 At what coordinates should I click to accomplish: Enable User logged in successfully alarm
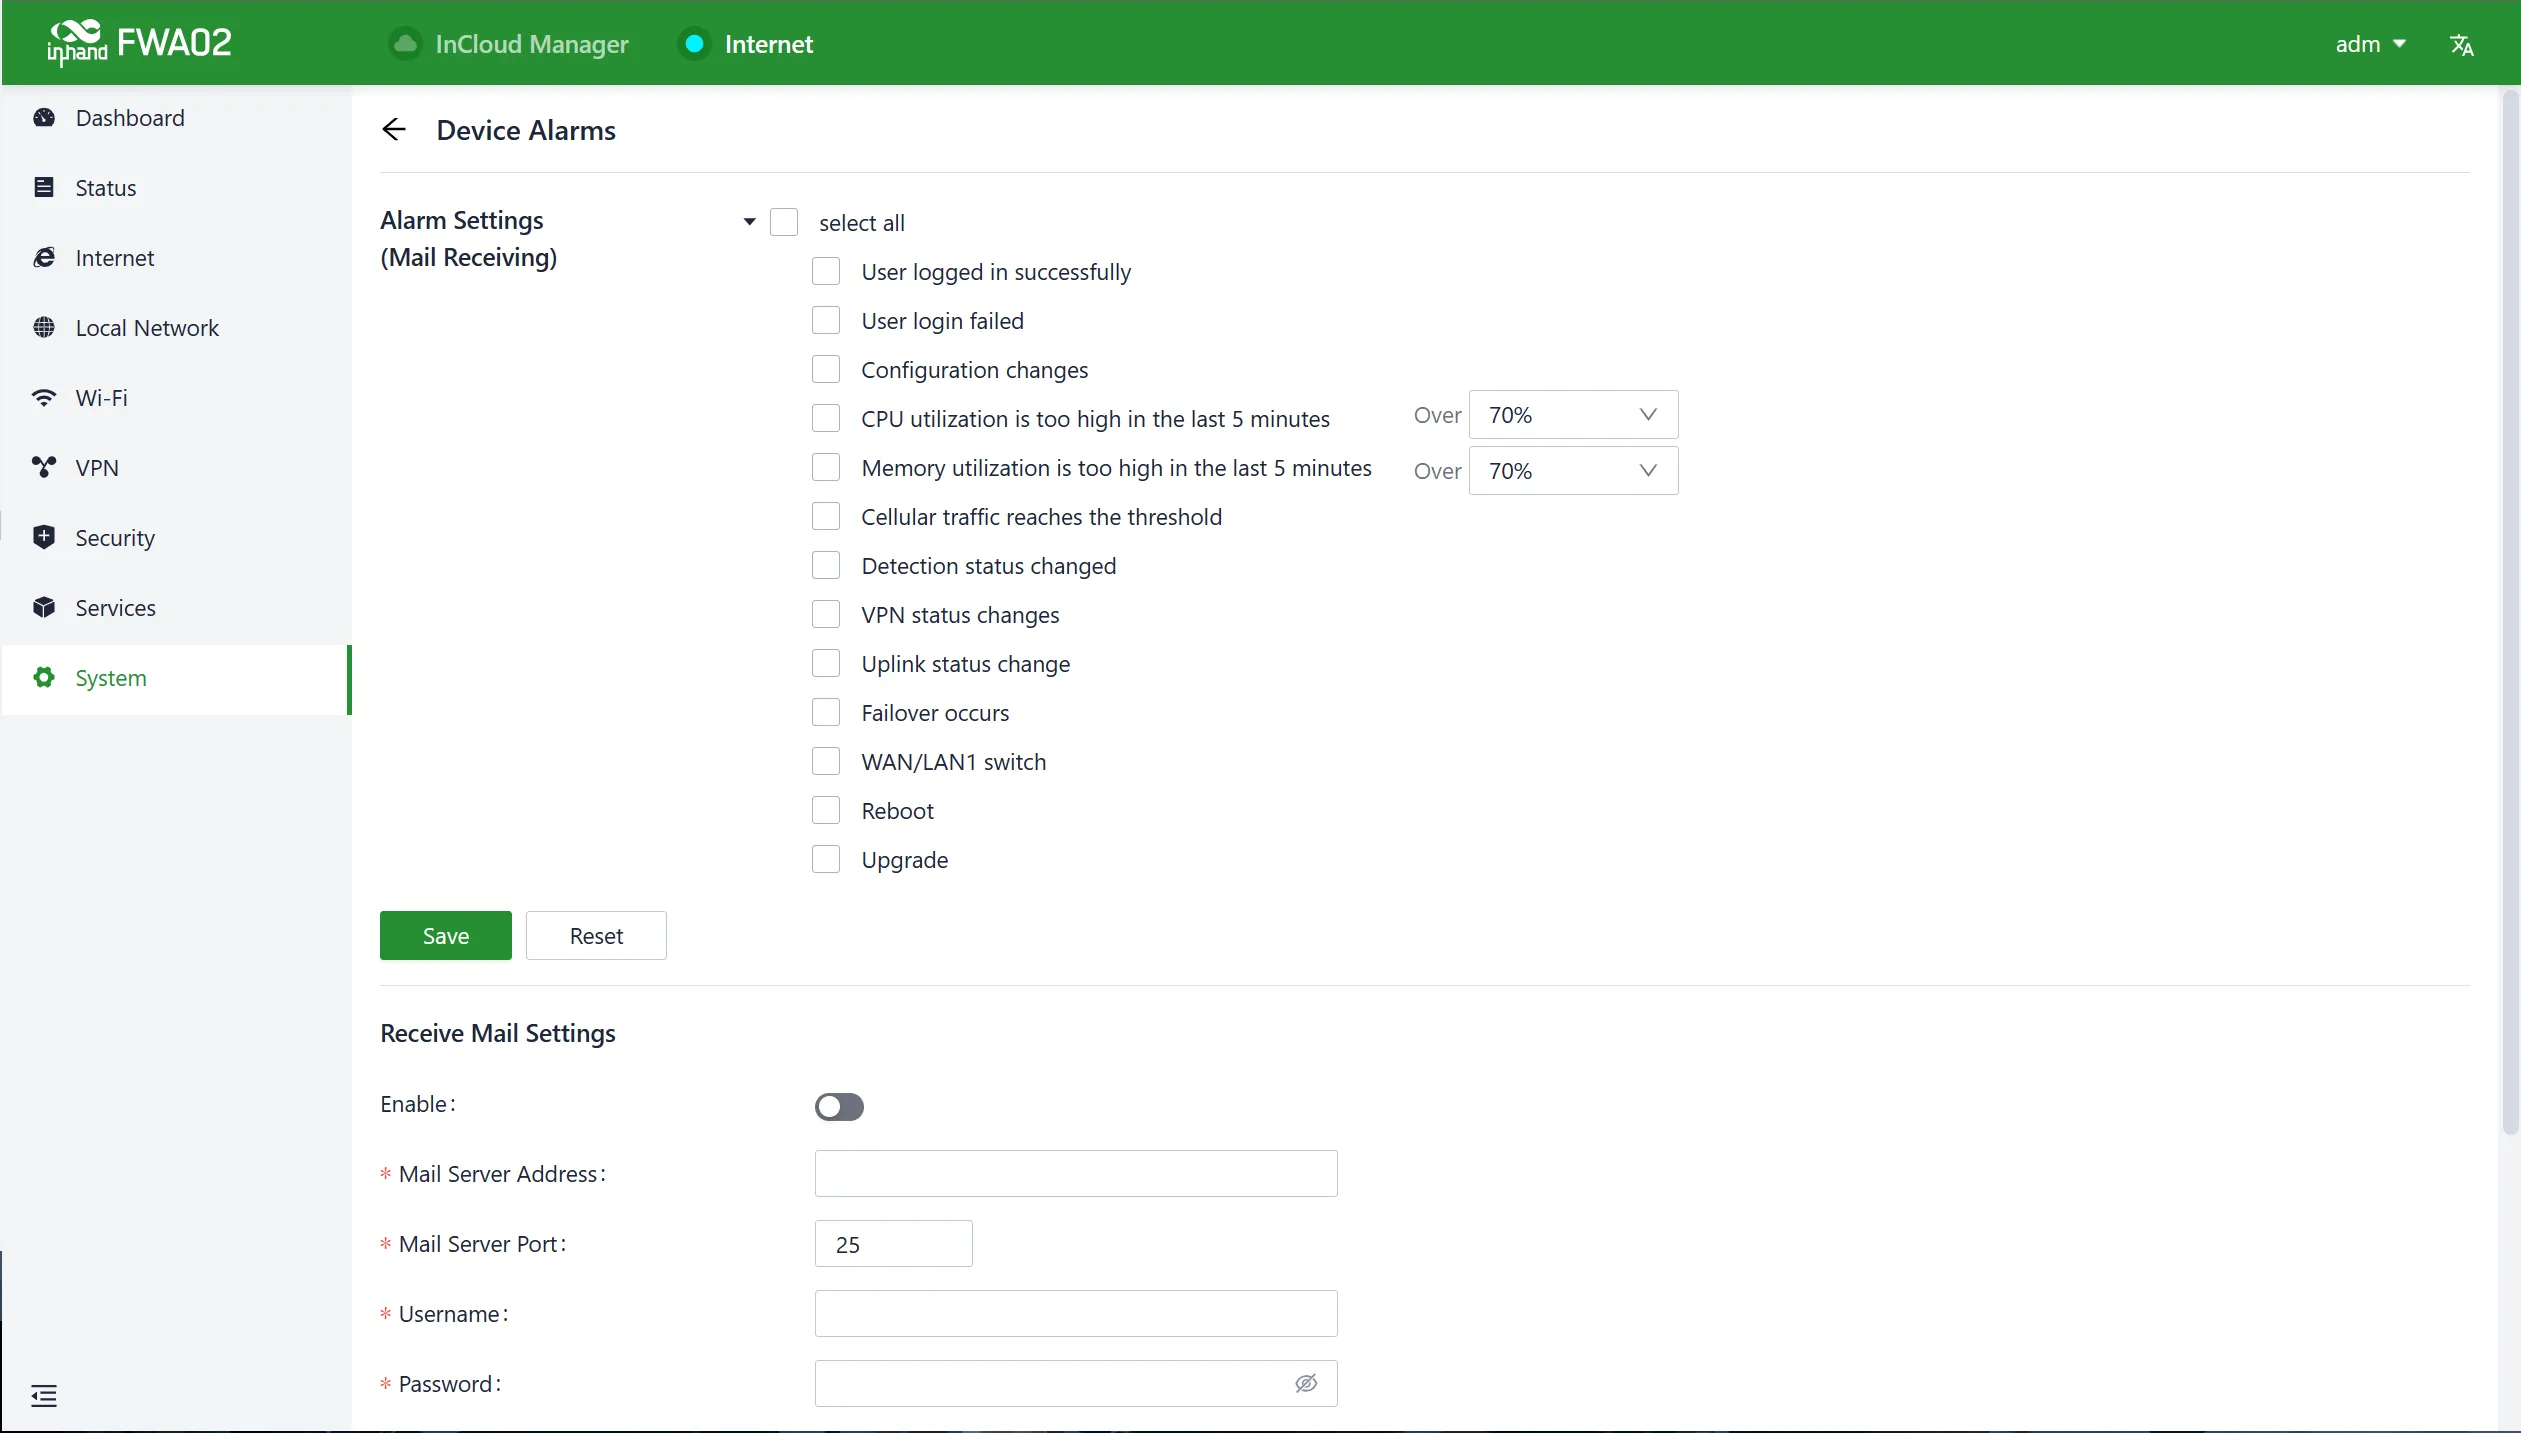pyautogui.click(x=826, y=271)
